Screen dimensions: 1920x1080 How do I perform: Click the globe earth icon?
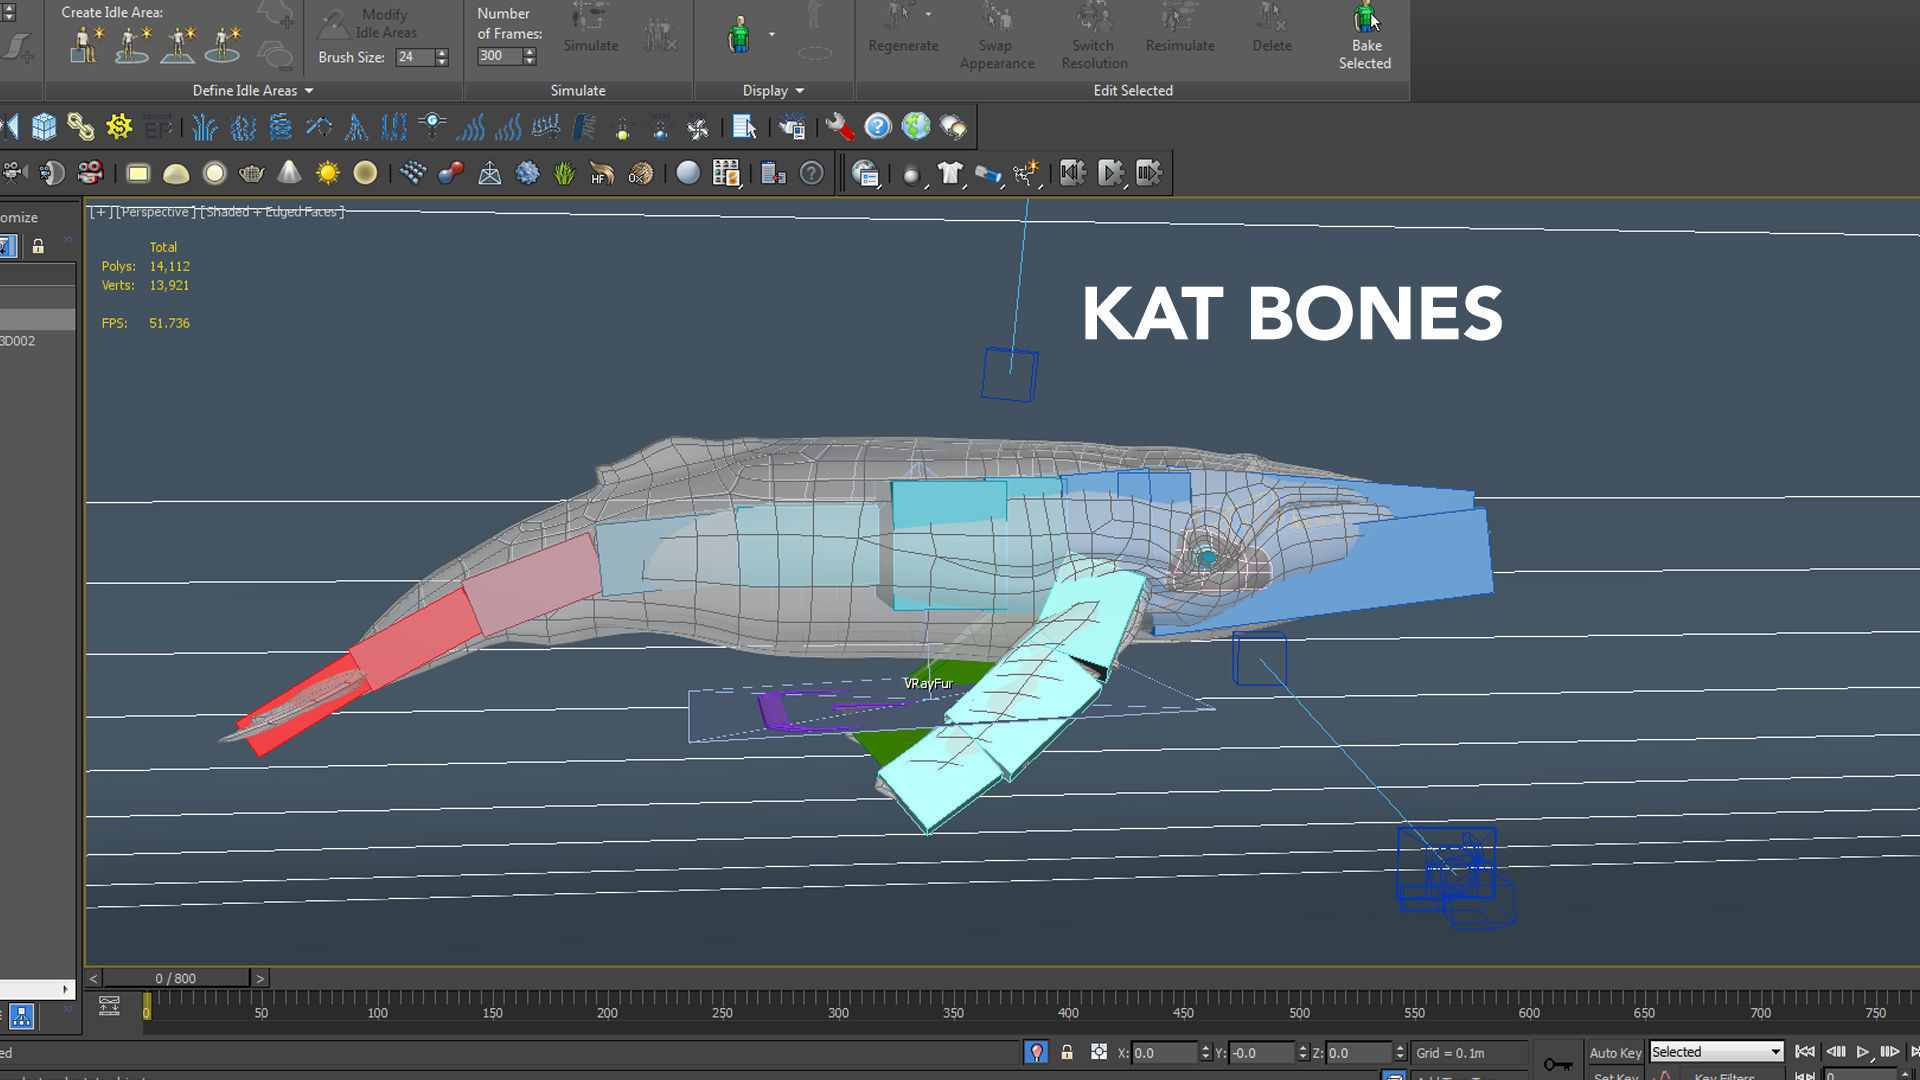[915, 127]
